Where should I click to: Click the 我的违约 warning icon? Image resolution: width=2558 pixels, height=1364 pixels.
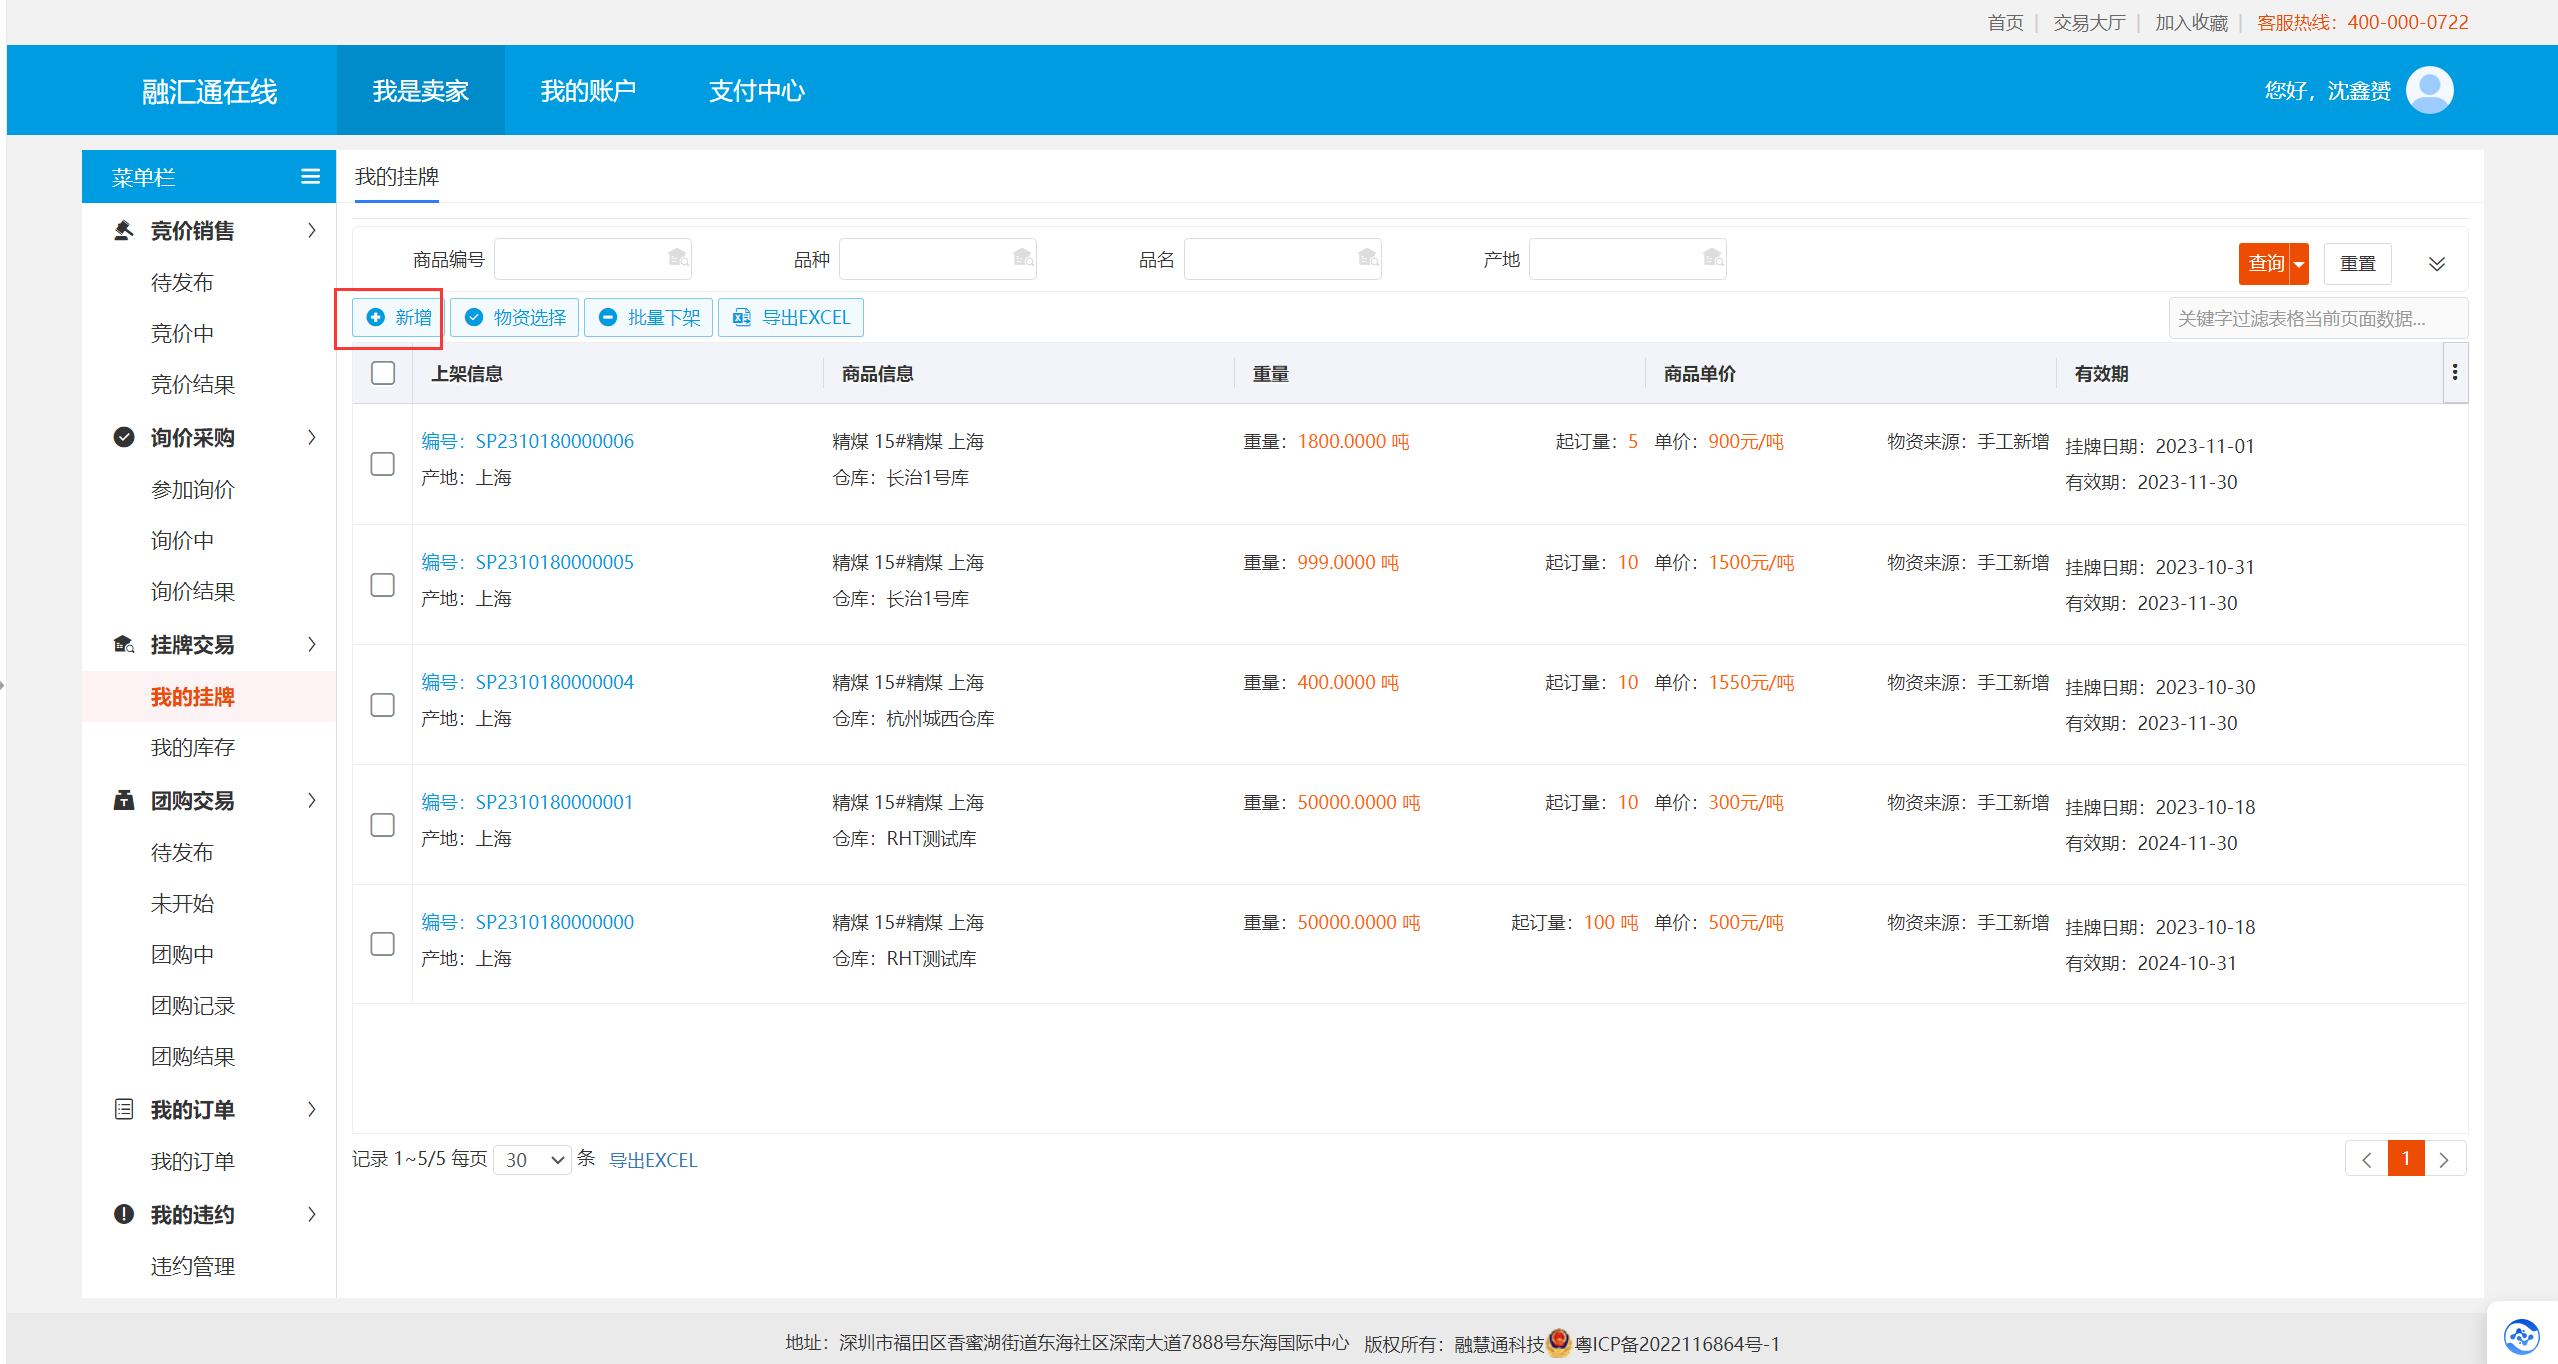click(124, 1214)
